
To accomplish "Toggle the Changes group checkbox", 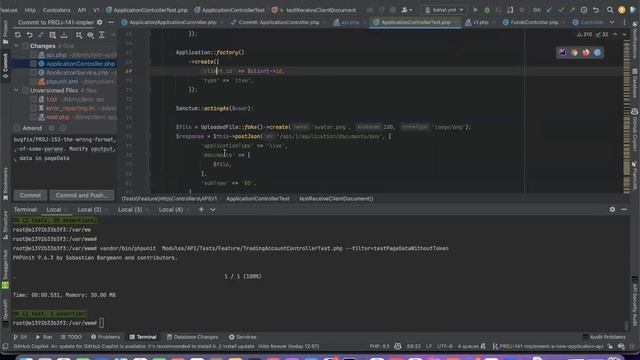I will (x=25, y=46).
